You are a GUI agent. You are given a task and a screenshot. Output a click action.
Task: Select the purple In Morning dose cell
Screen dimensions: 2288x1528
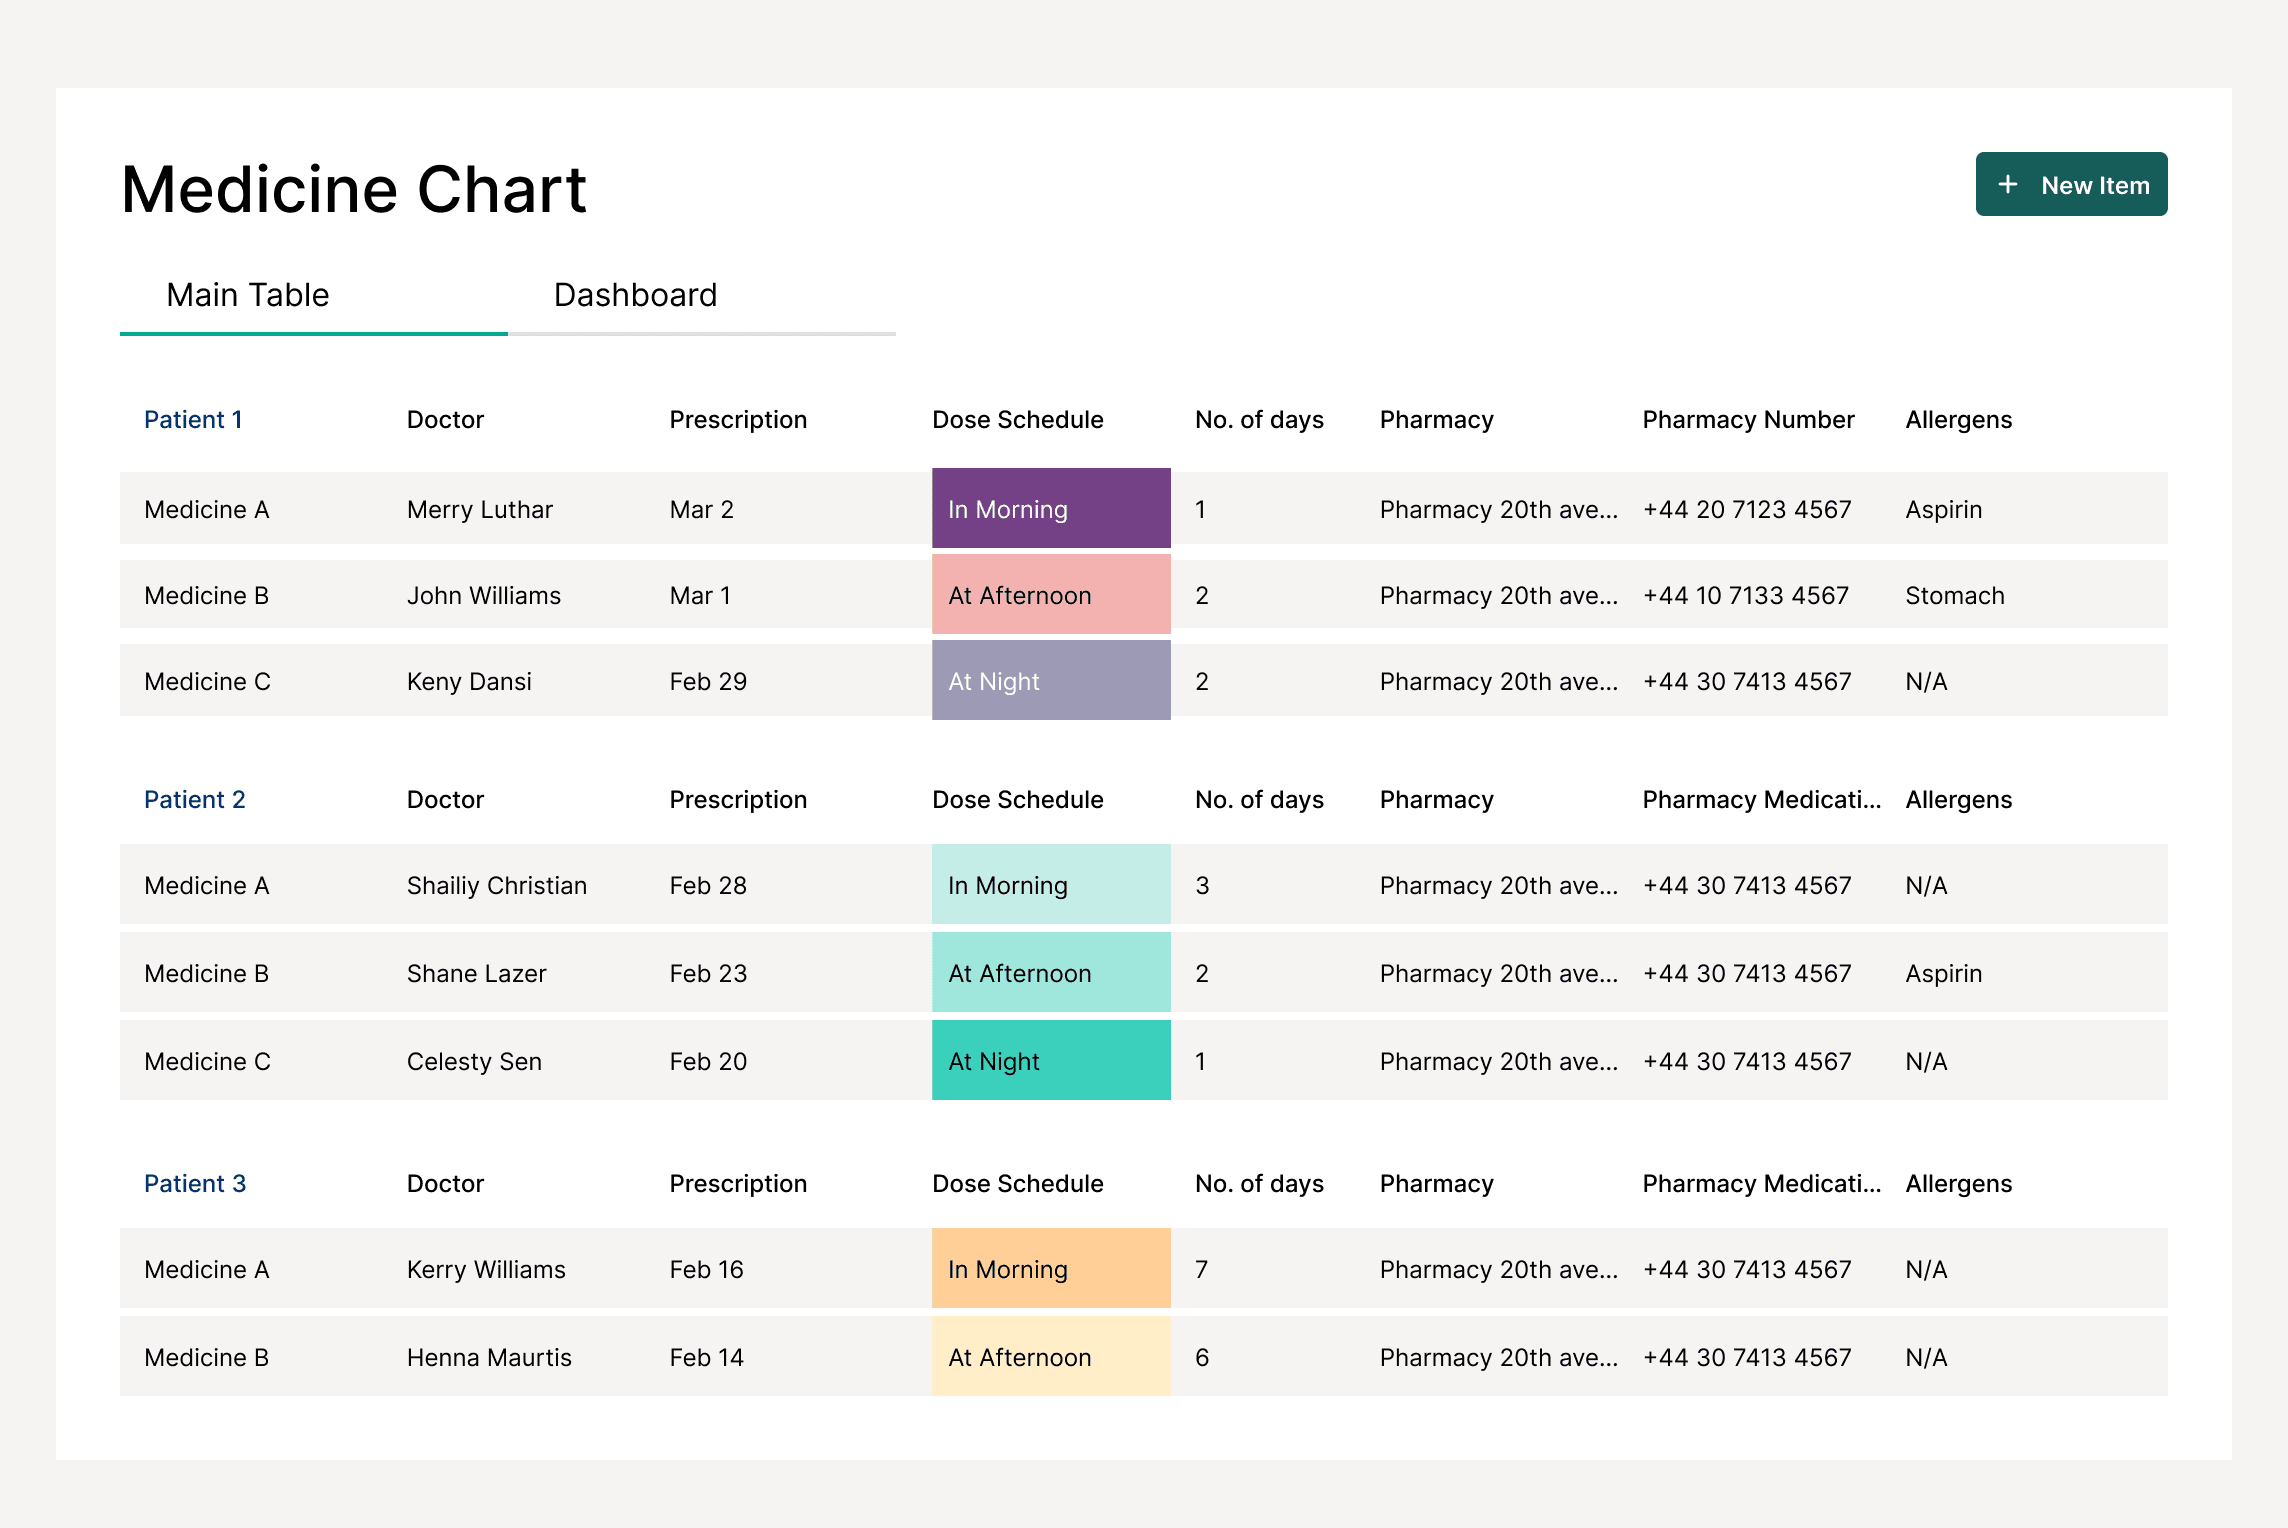[x=1050, y=509]
